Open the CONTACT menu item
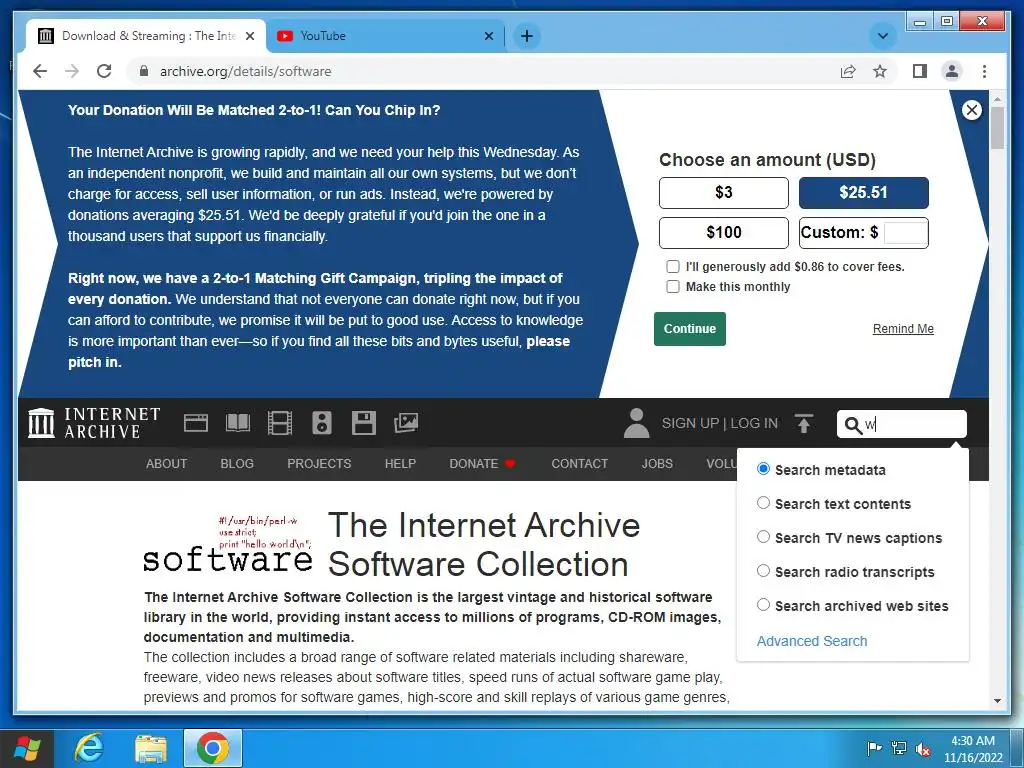The height and width of the screenshot is (768, 1024). (579, 464)
